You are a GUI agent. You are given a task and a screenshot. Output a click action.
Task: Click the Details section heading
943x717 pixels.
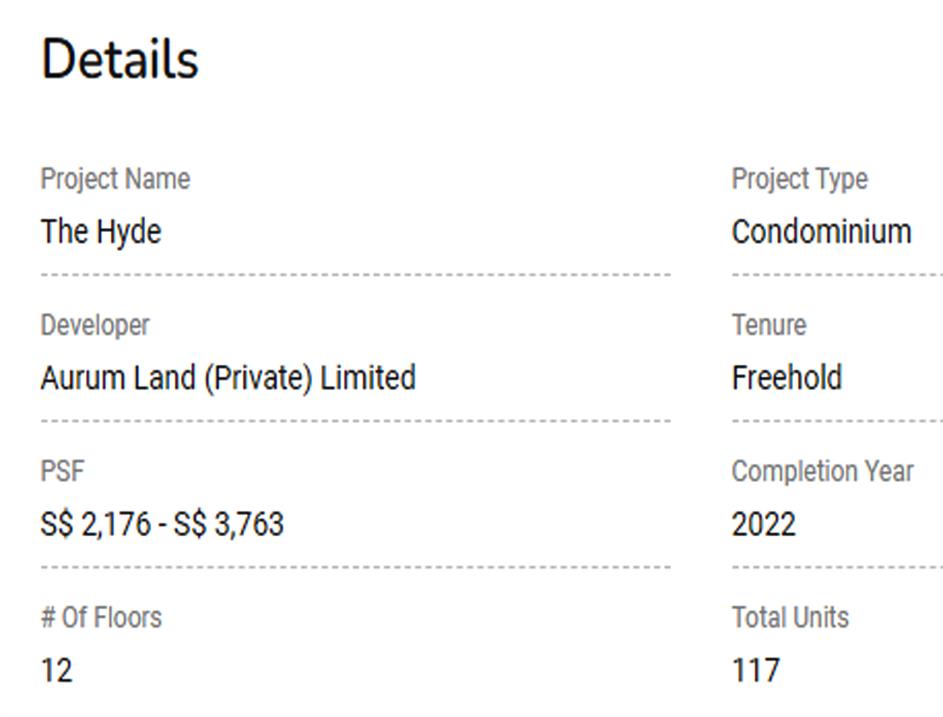point(120,58)
